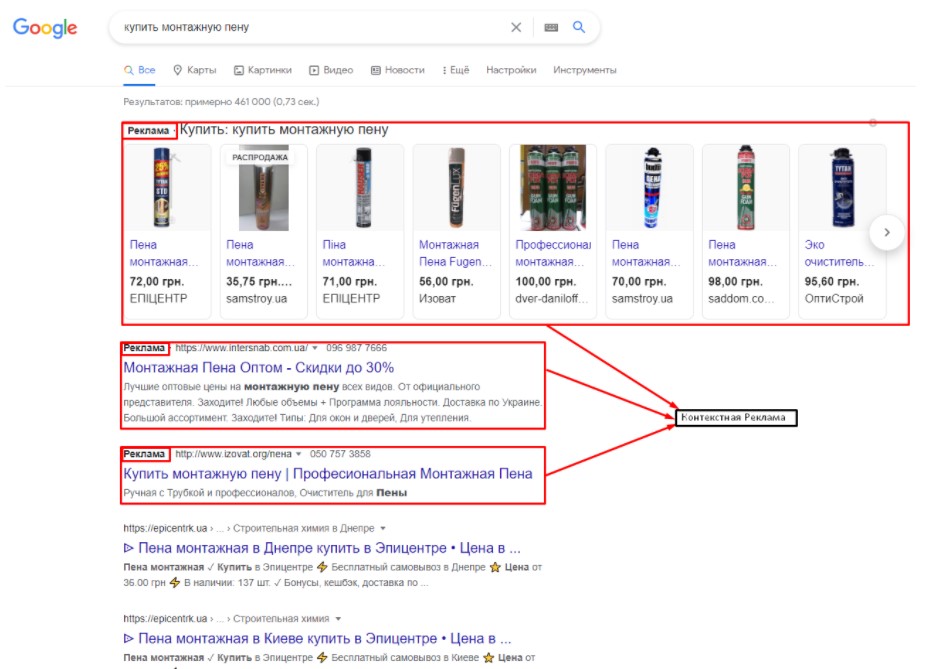This screenshot has width=928, height=669.
Task: Select the Все results tab
Action: [x=140, y=70]
